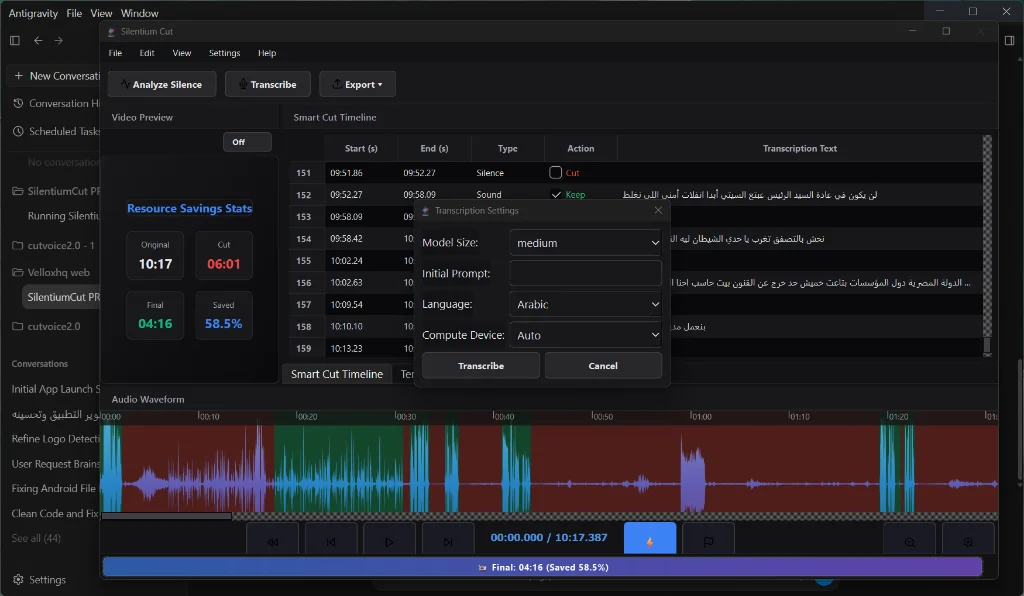Start a New Conversation in Antigravity

(56, 76)
